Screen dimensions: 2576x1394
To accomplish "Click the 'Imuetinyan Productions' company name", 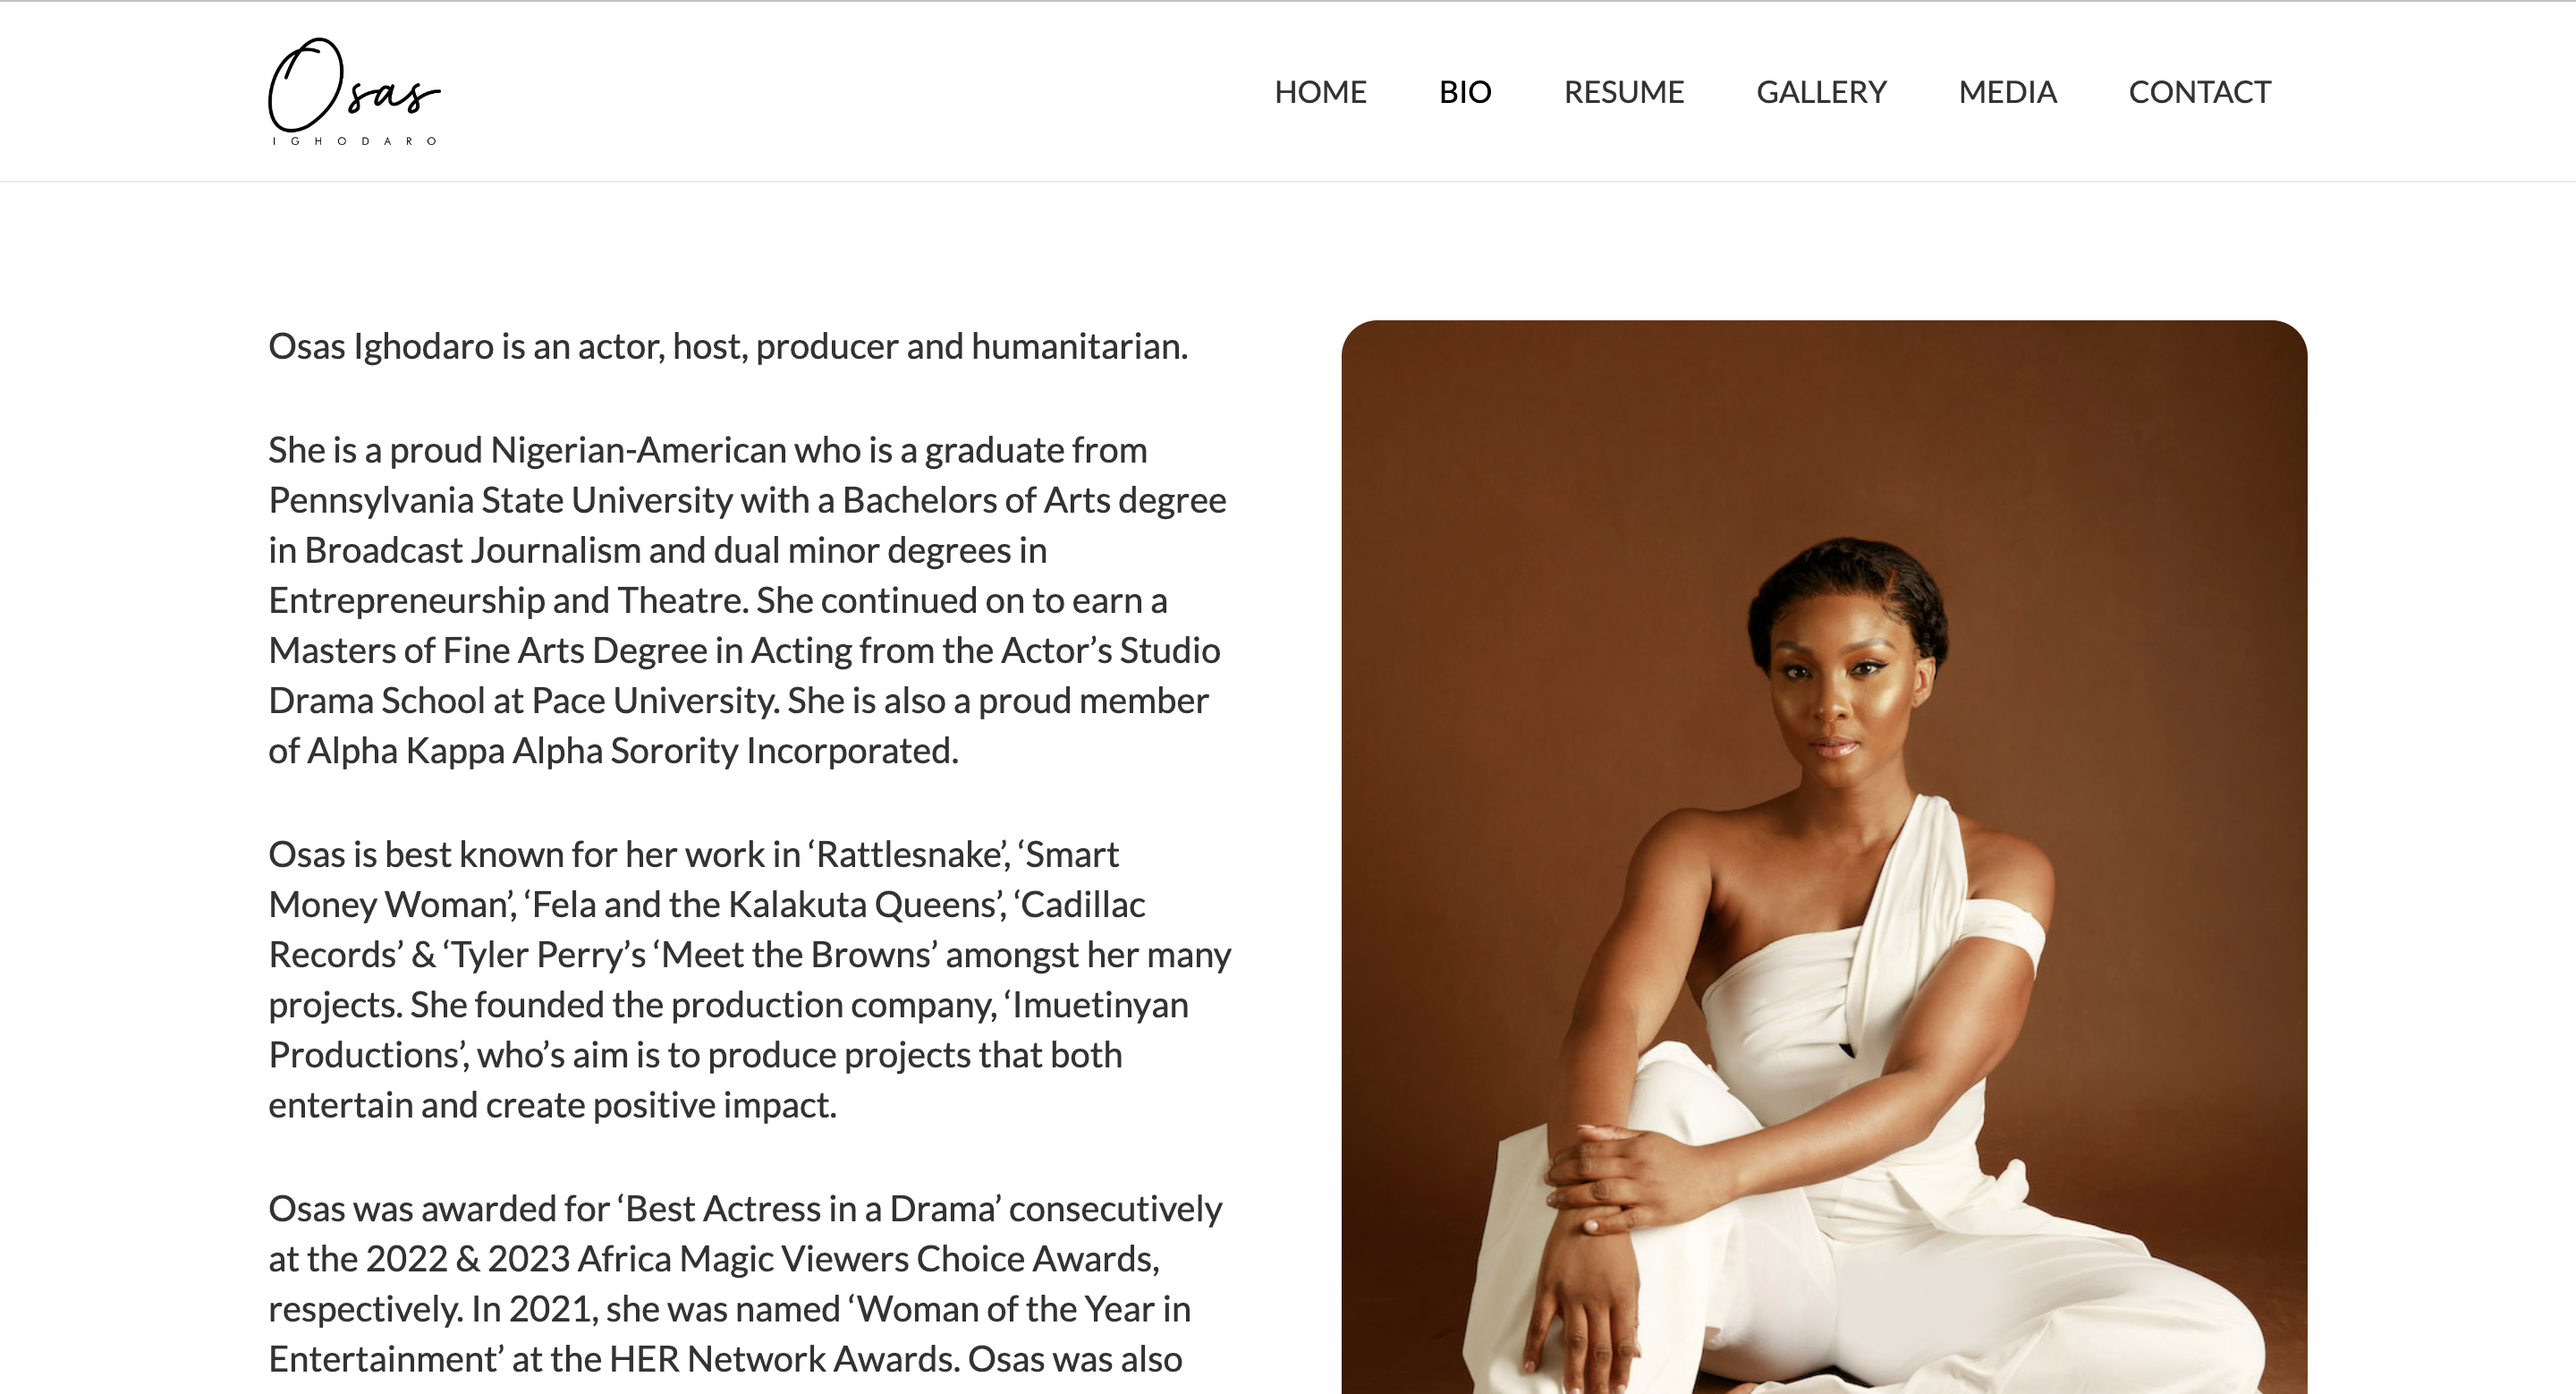I will click(x=728, y=1029).
